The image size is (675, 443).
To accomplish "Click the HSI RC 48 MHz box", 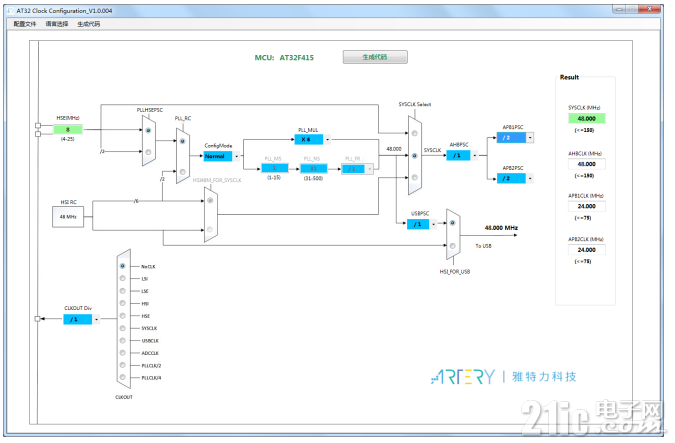I will [68, 217].
